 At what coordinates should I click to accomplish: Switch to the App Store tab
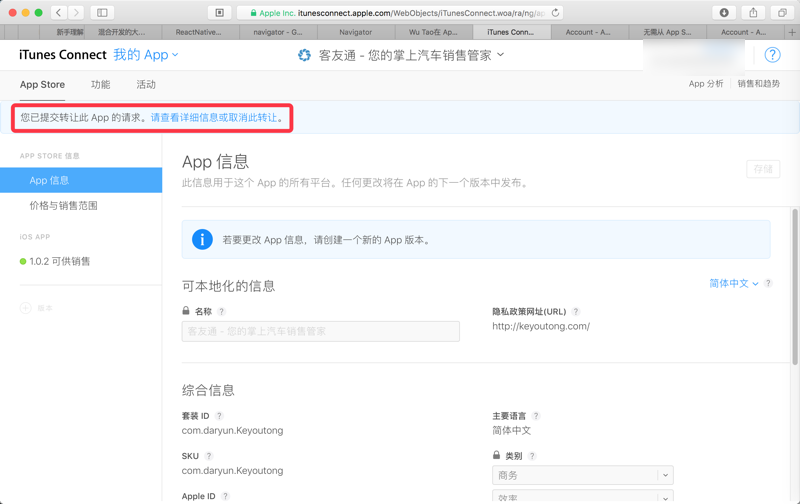click(42, 85)
